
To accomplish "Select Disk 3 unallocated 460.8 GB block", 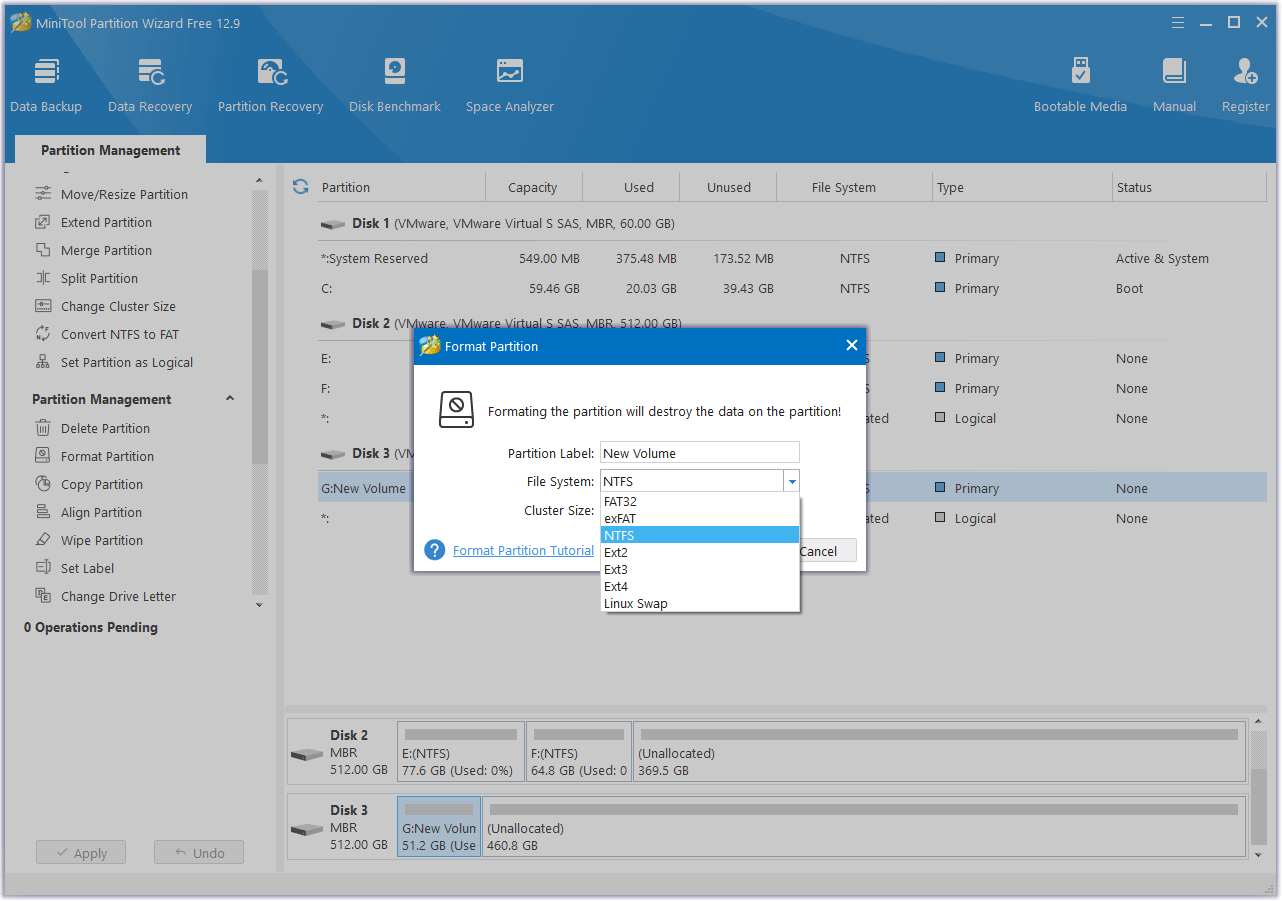I will pyautogui.click(x=865, y=826).
